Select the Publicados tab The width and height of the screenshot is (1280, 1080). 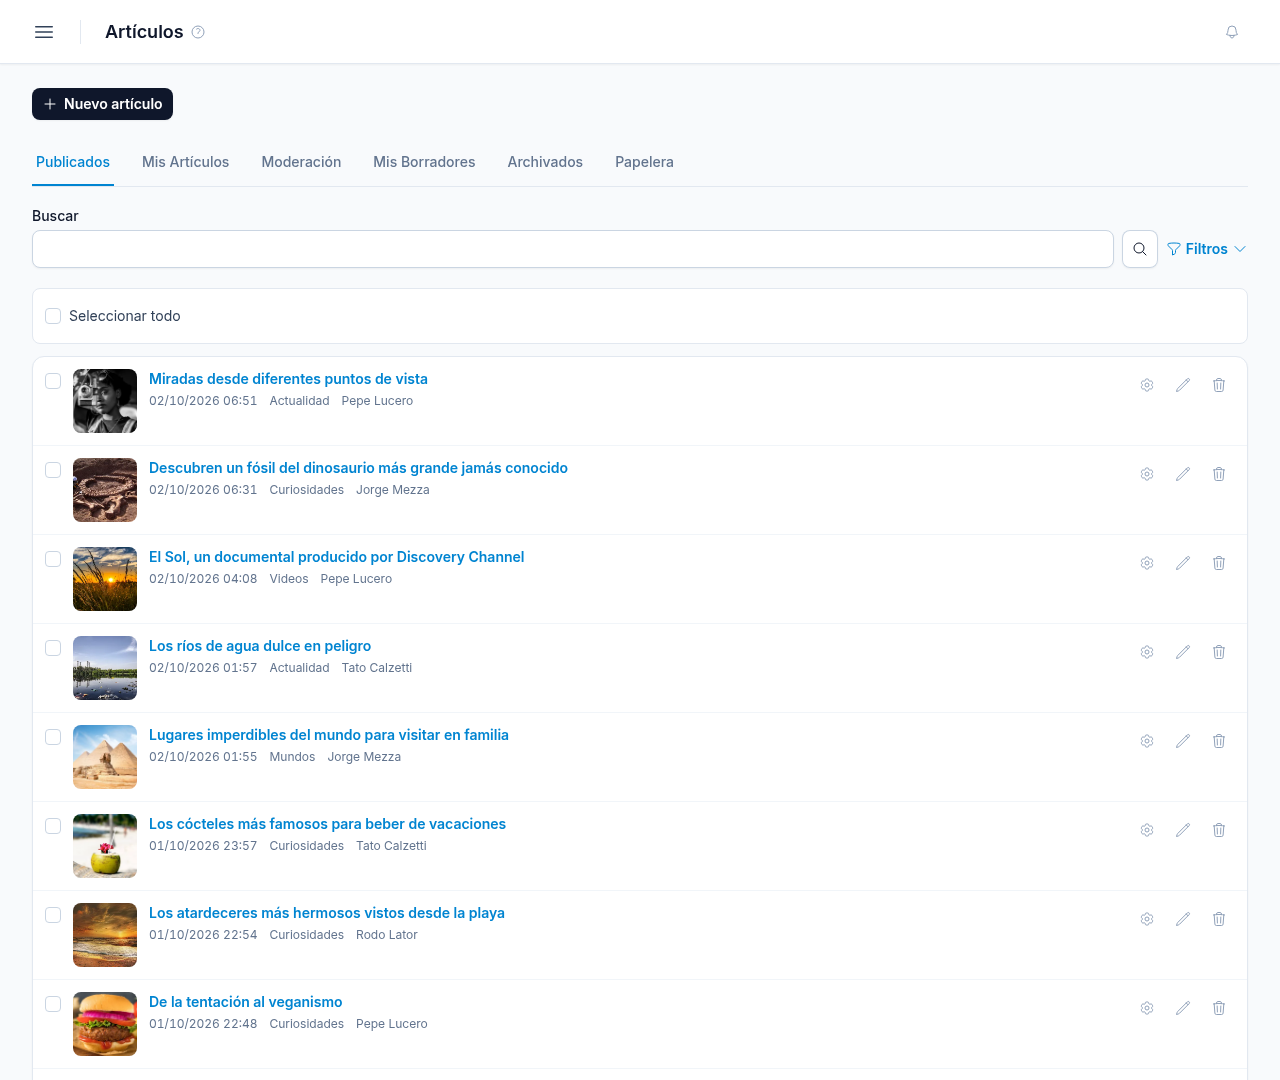[73, 162]
